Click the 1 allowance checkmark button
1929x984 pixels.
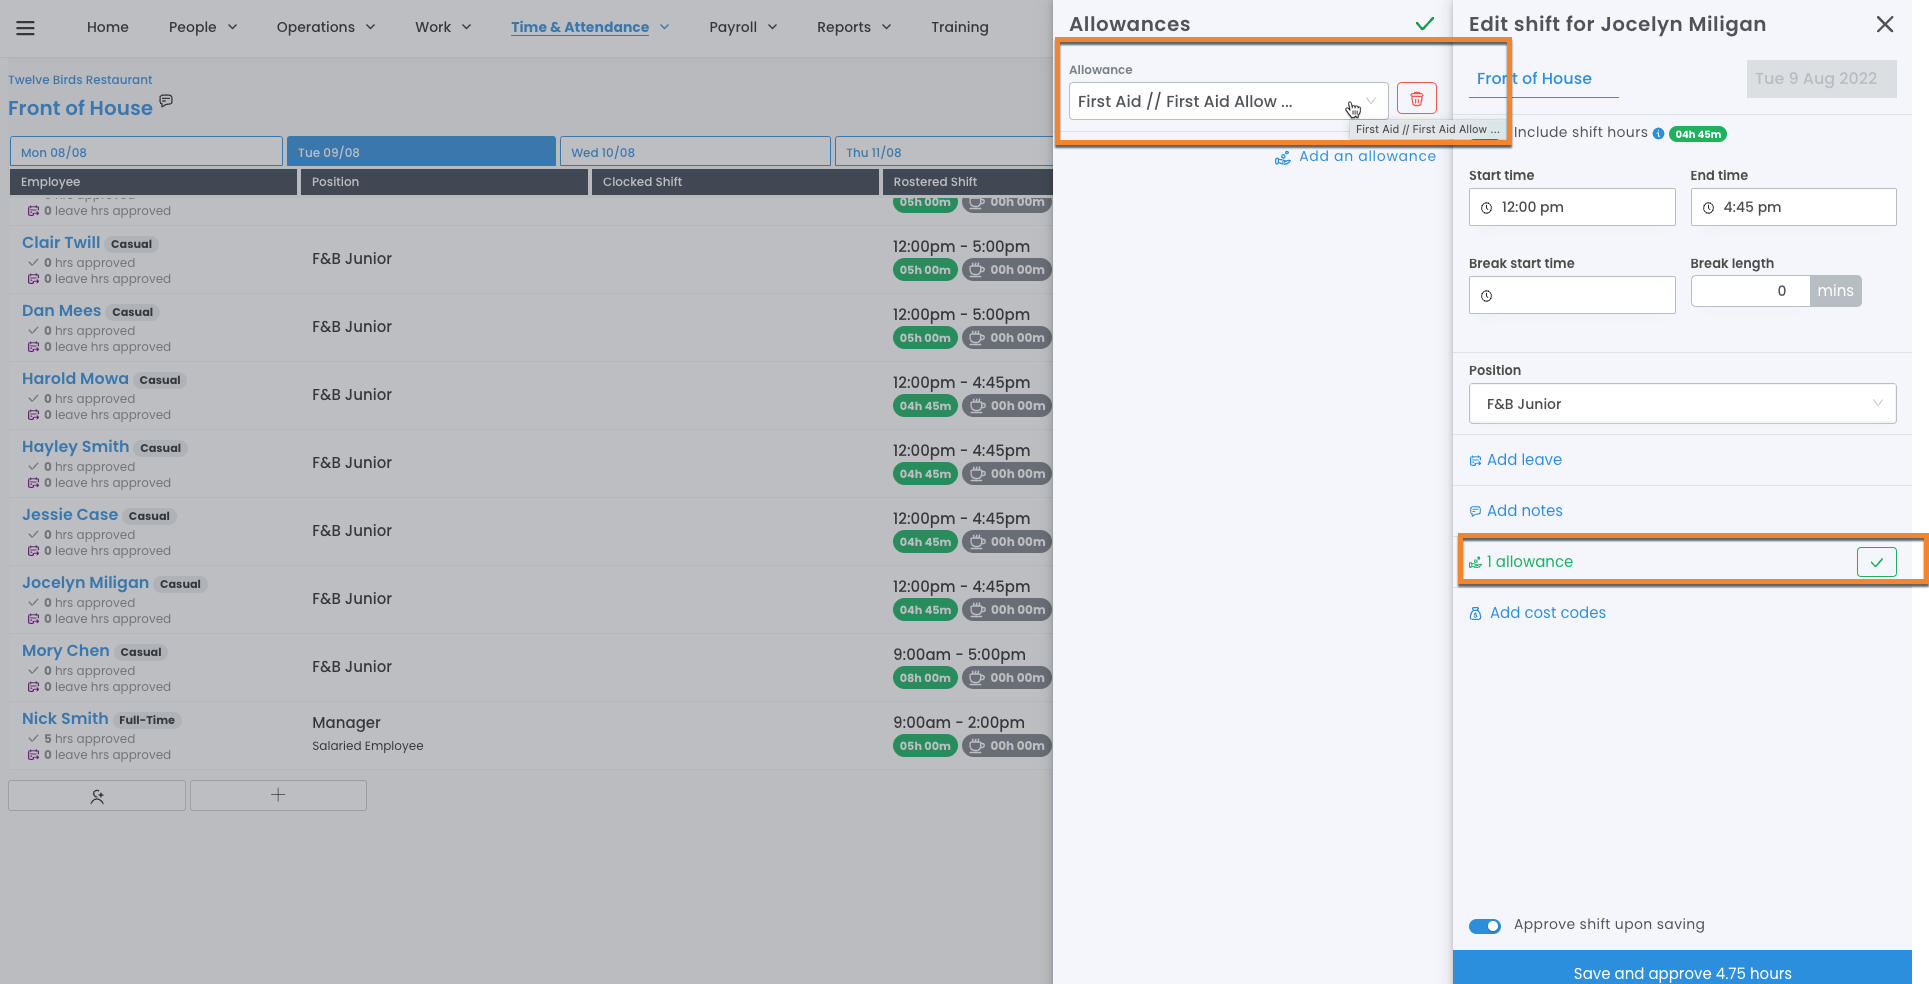1876,562
